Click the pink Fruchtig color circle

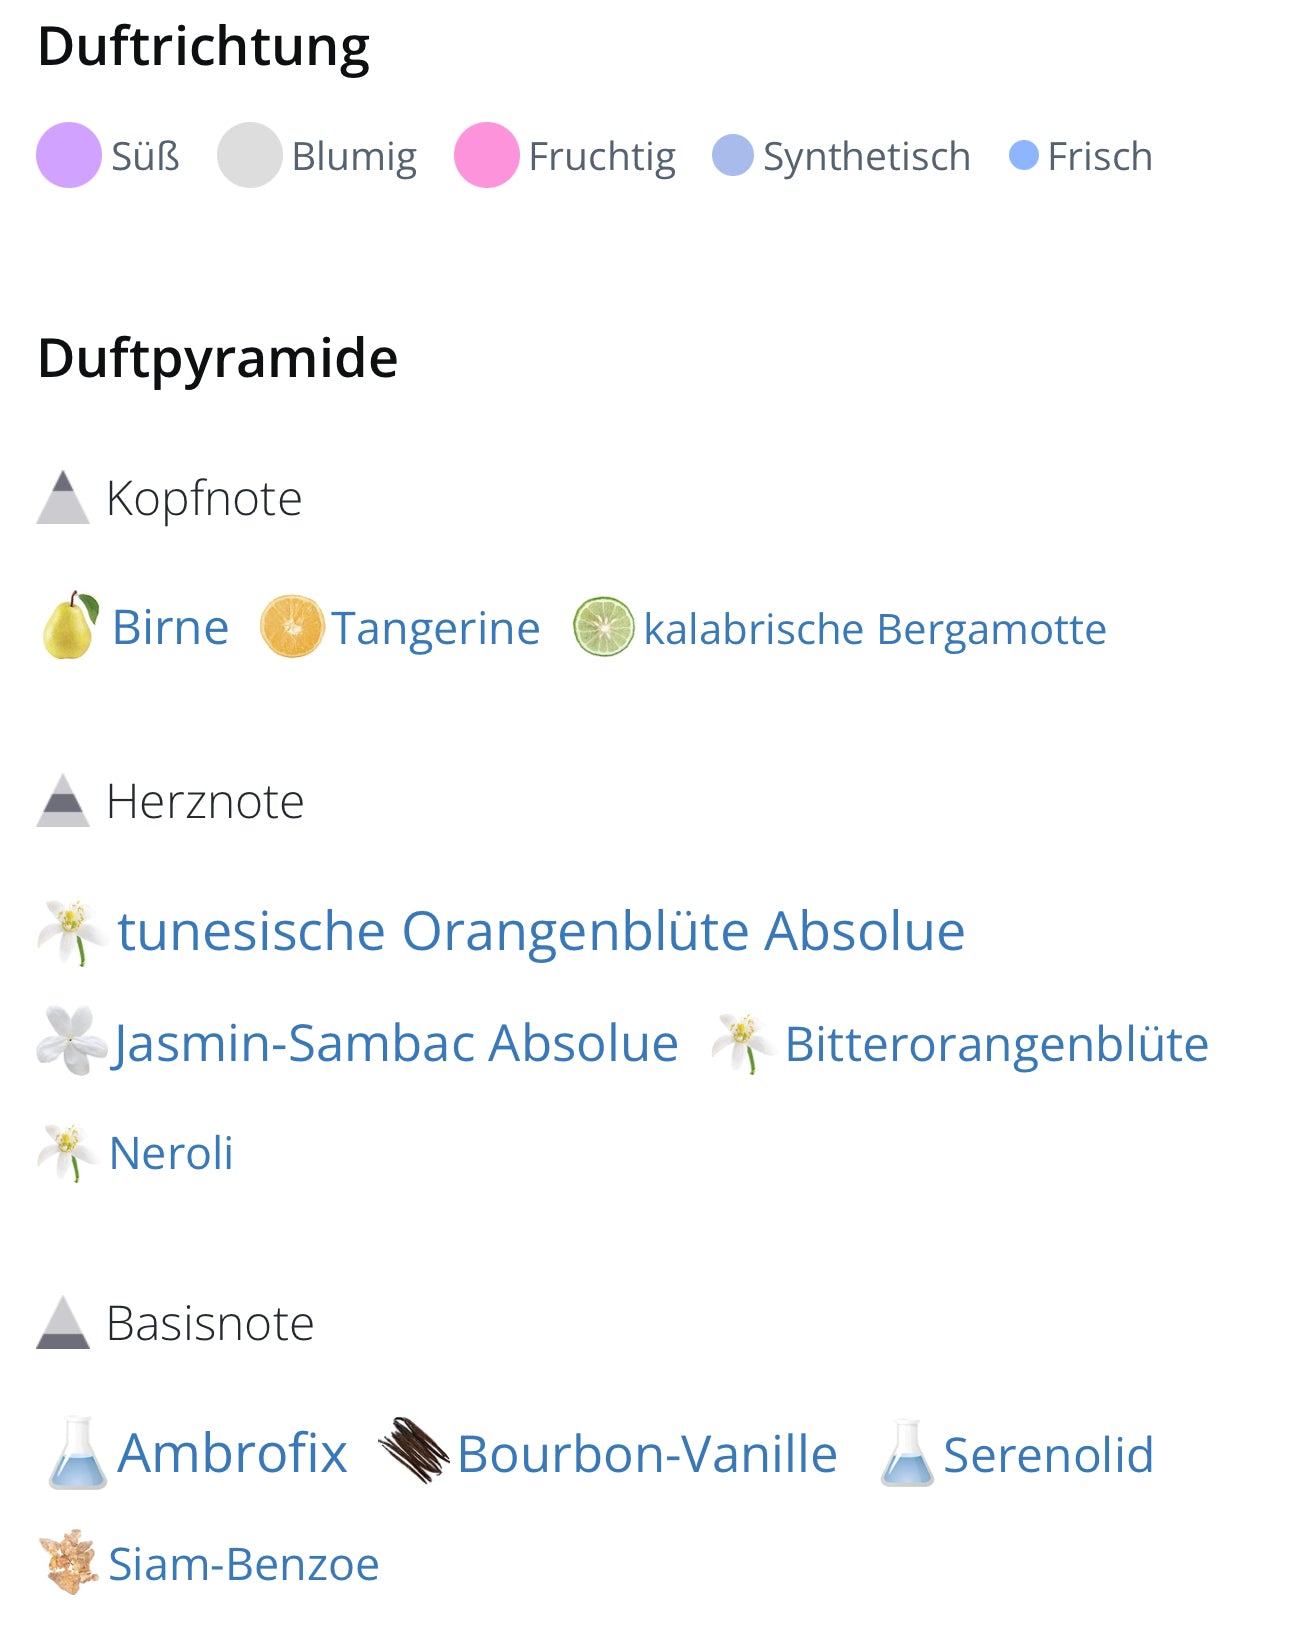(486, 155)
